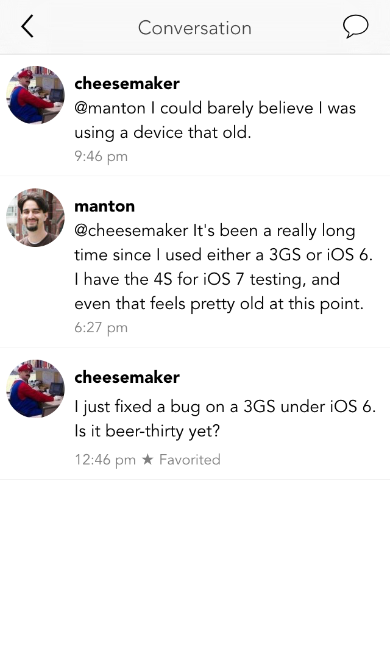This screenshot has width=390, height=668.
Task: Follow the @cheesemaker mention link
Action: click(x=131, y=231)
